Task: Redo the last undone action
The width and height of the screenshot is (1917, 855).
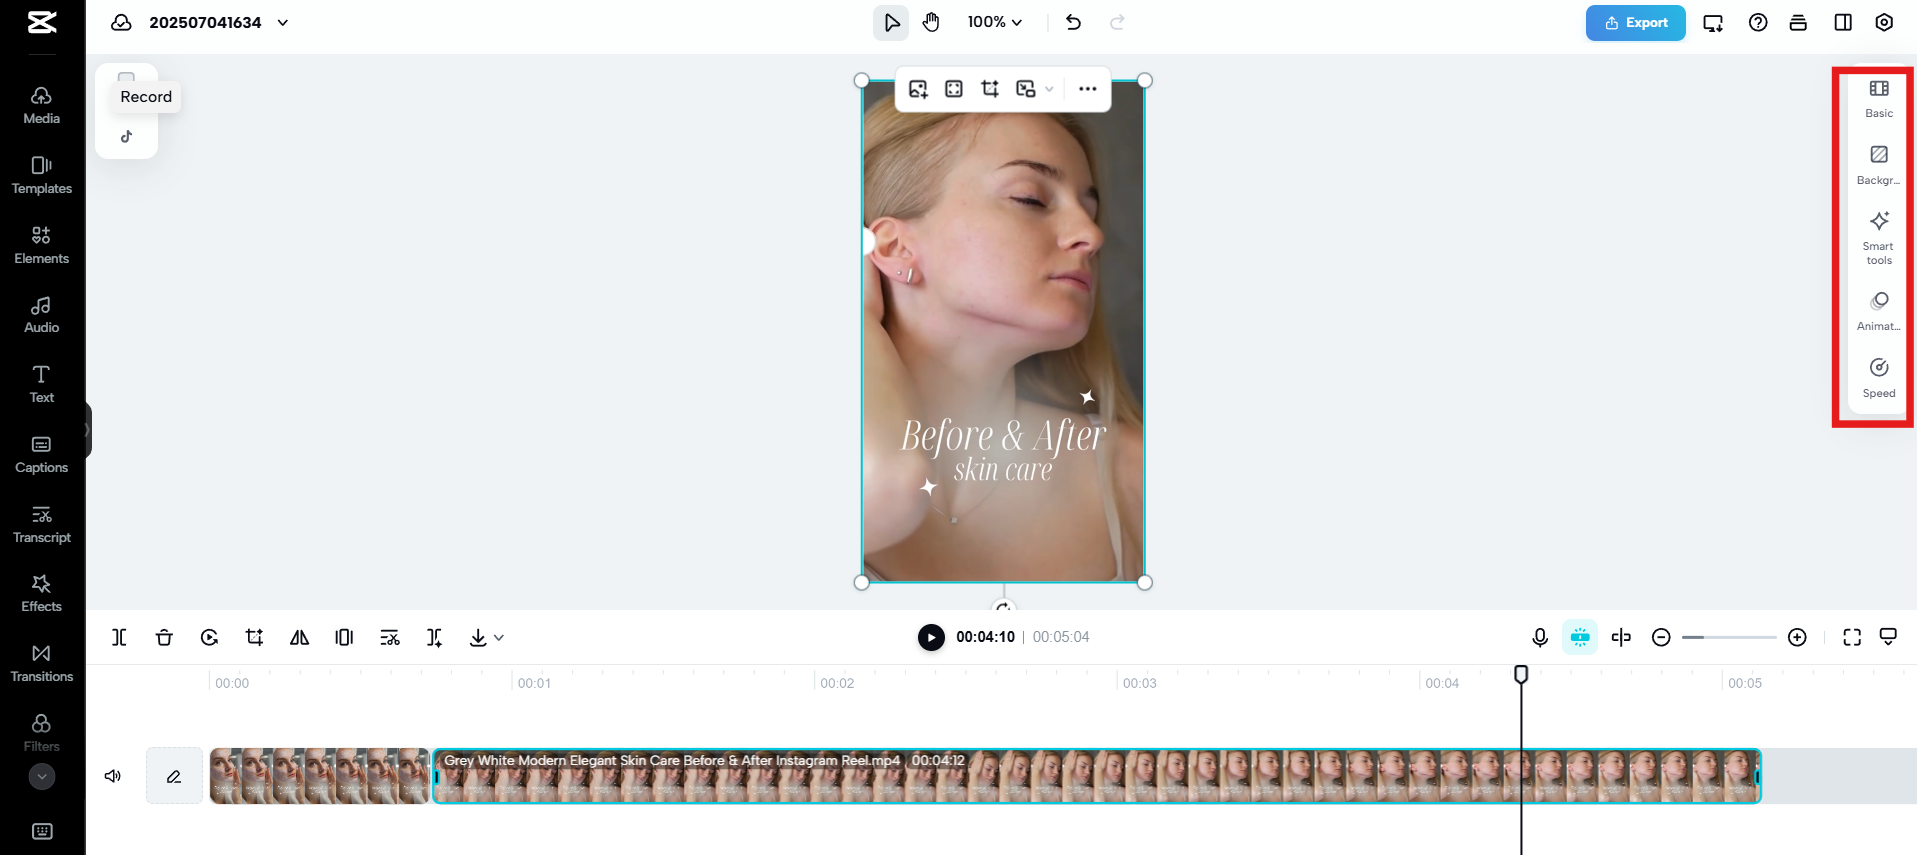Action: pyautogui.click(x=1117, y=22)
